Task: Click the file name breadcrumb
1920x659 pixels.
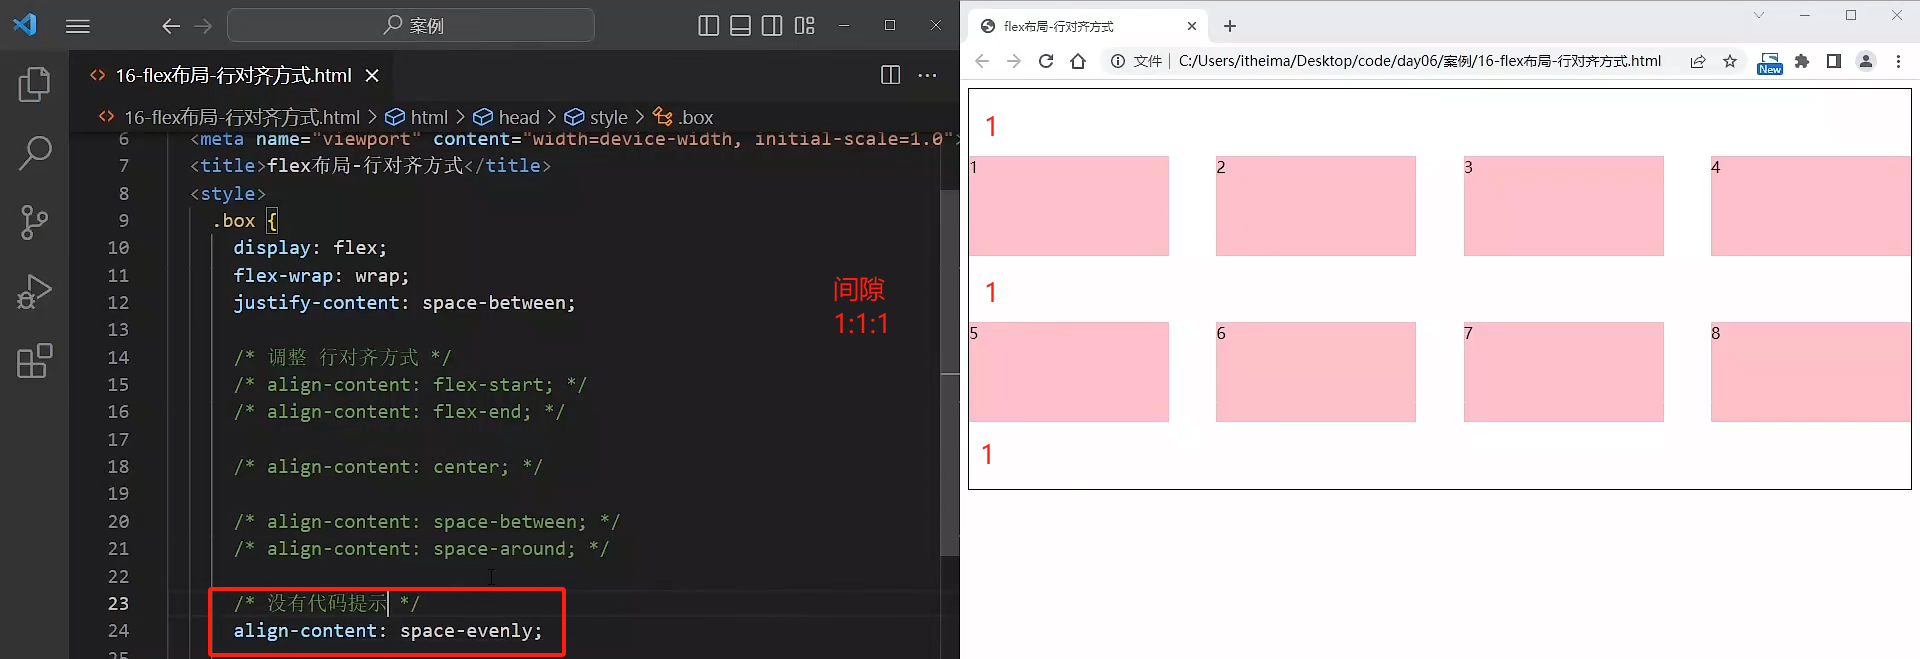Action: 241,117
